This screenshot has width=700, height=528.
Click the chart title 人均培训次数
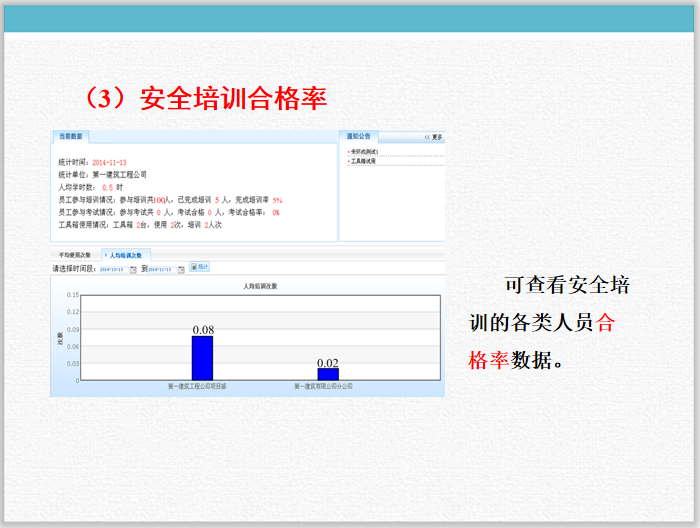(x=261, y=286)
